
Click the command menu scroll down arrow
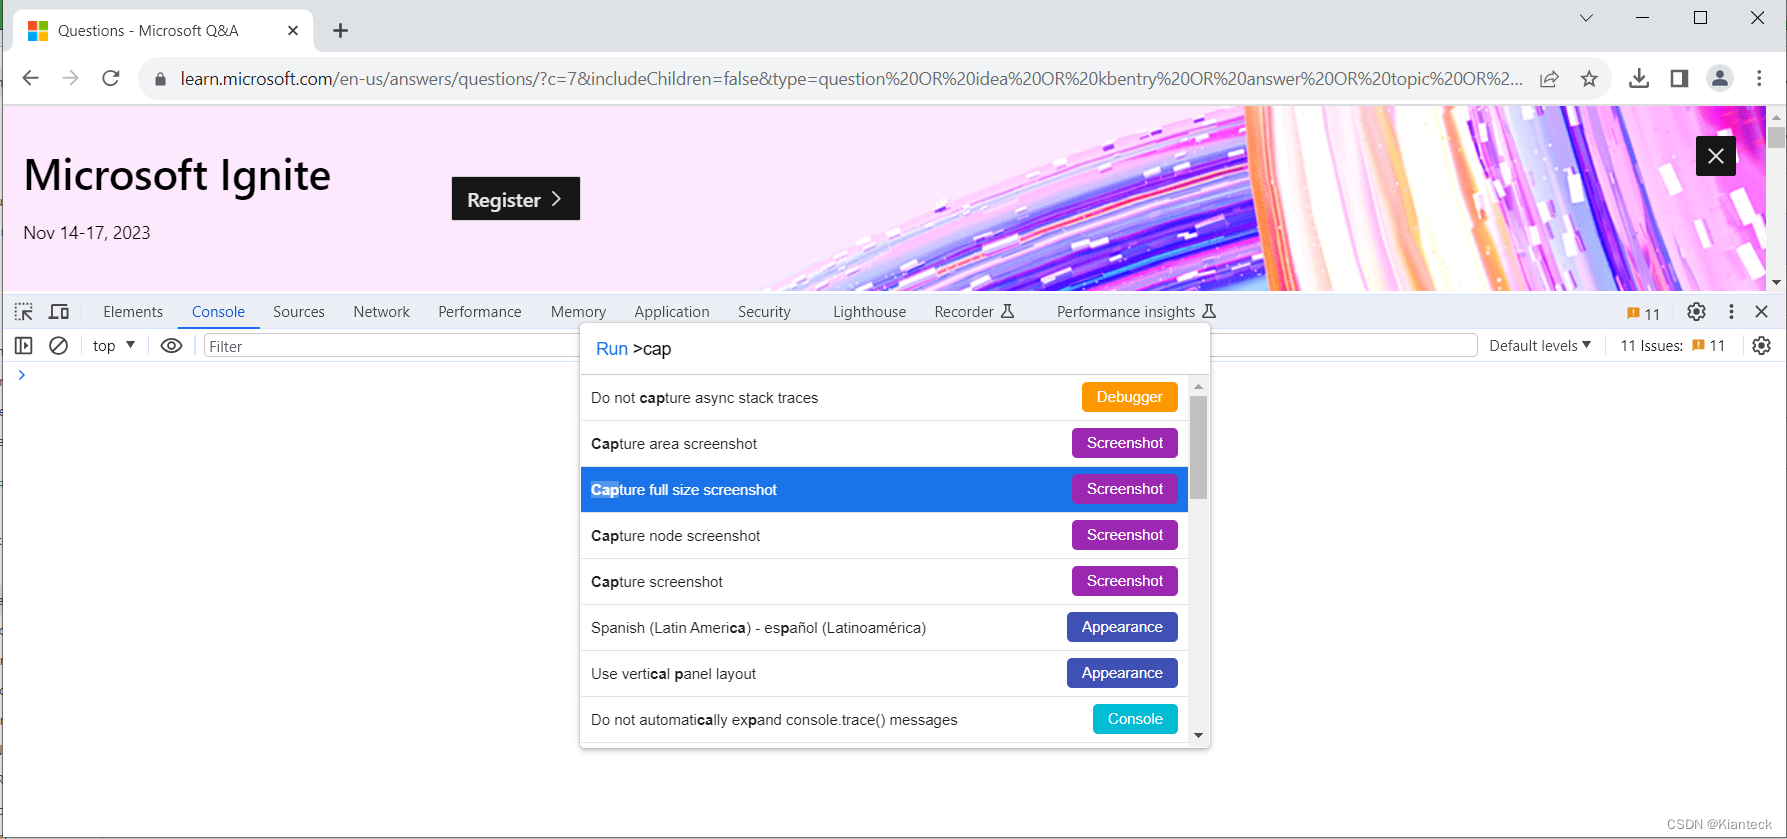[1198, 735]
